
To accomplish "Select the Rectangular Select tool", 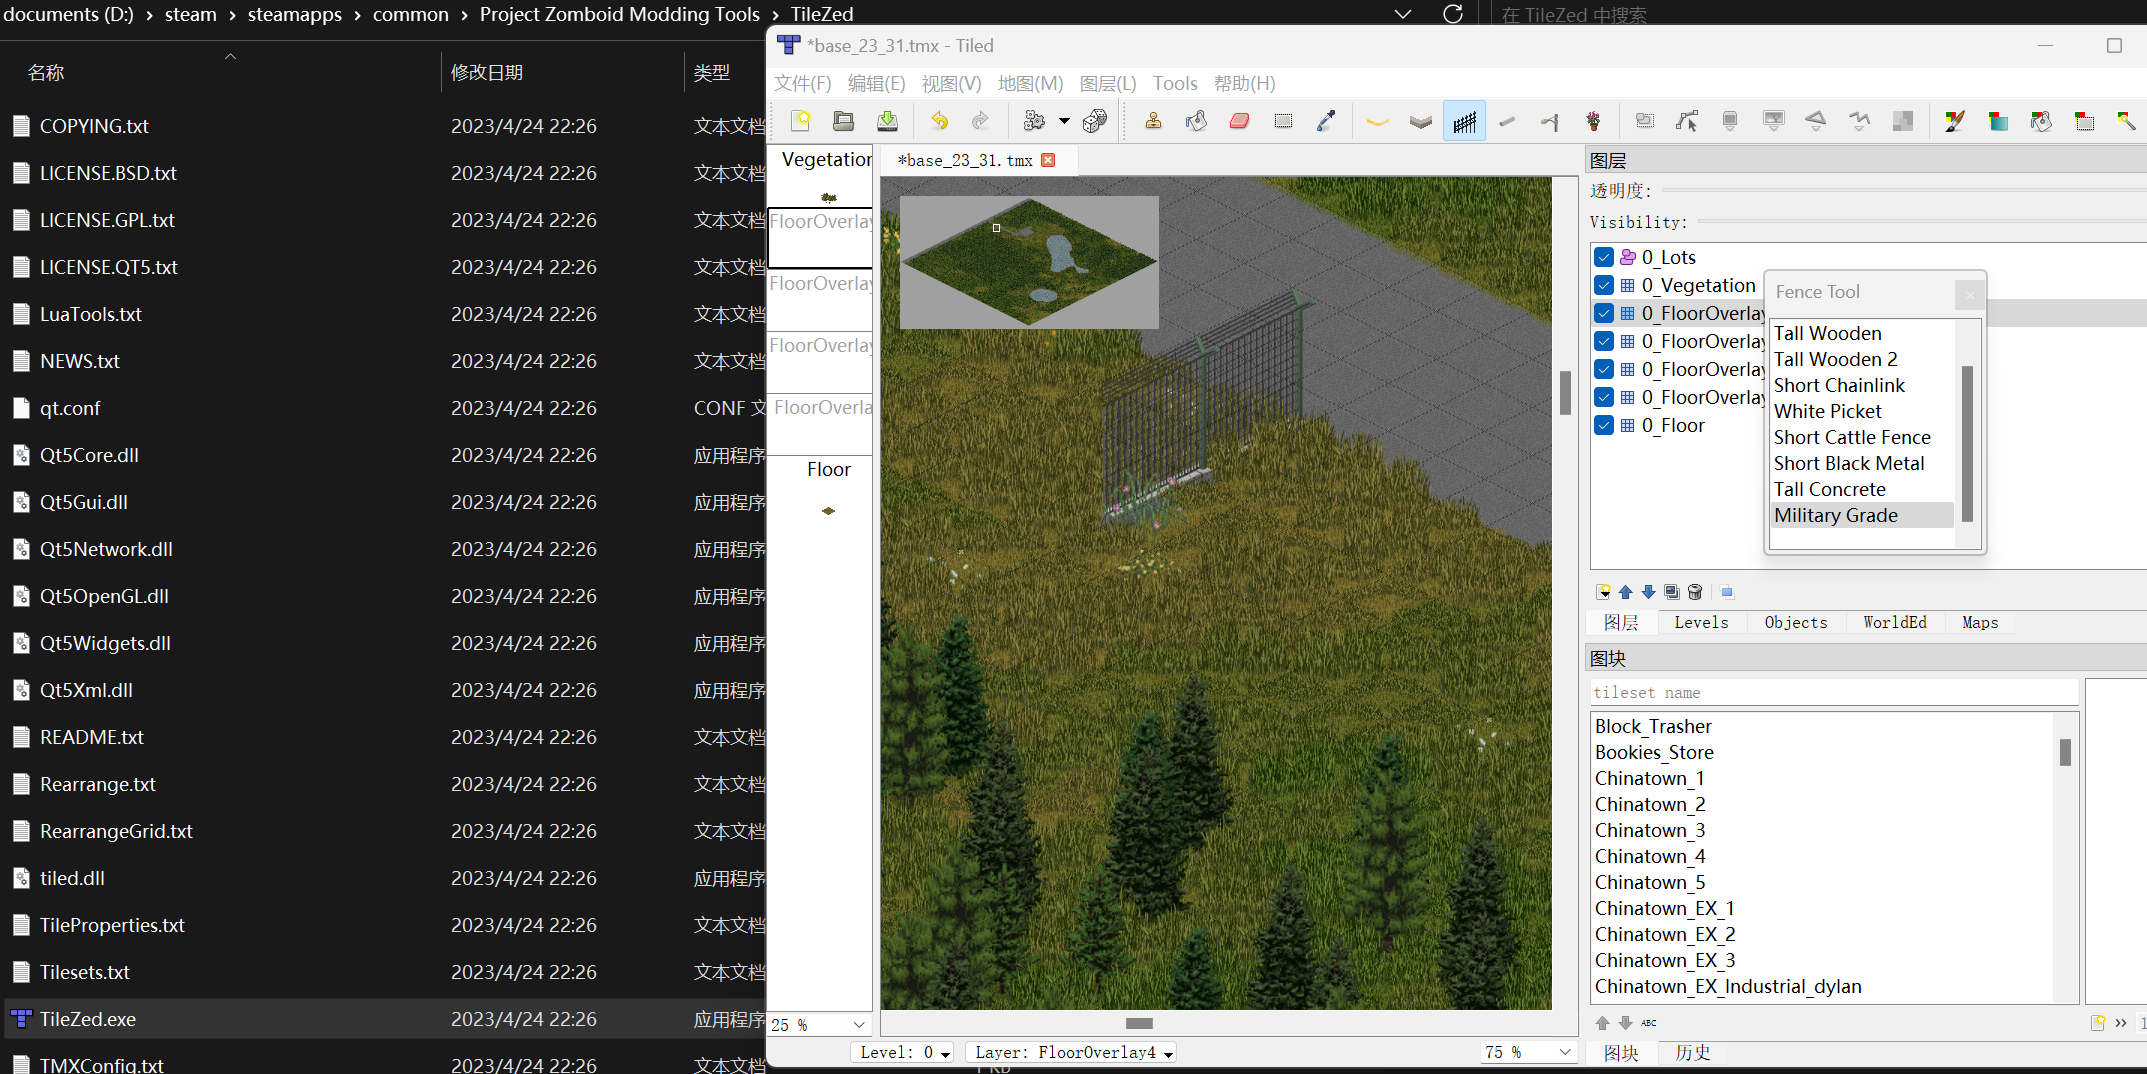I will point(1283,121).
